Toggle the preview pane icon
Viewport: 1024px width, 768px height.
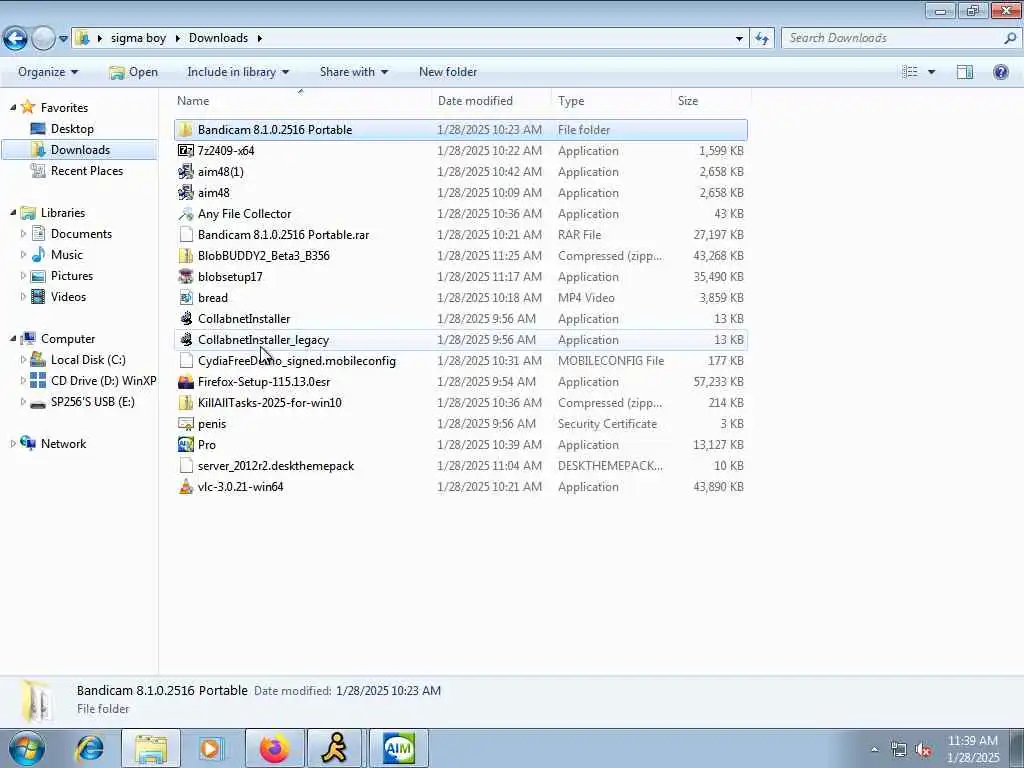(965, 72)
